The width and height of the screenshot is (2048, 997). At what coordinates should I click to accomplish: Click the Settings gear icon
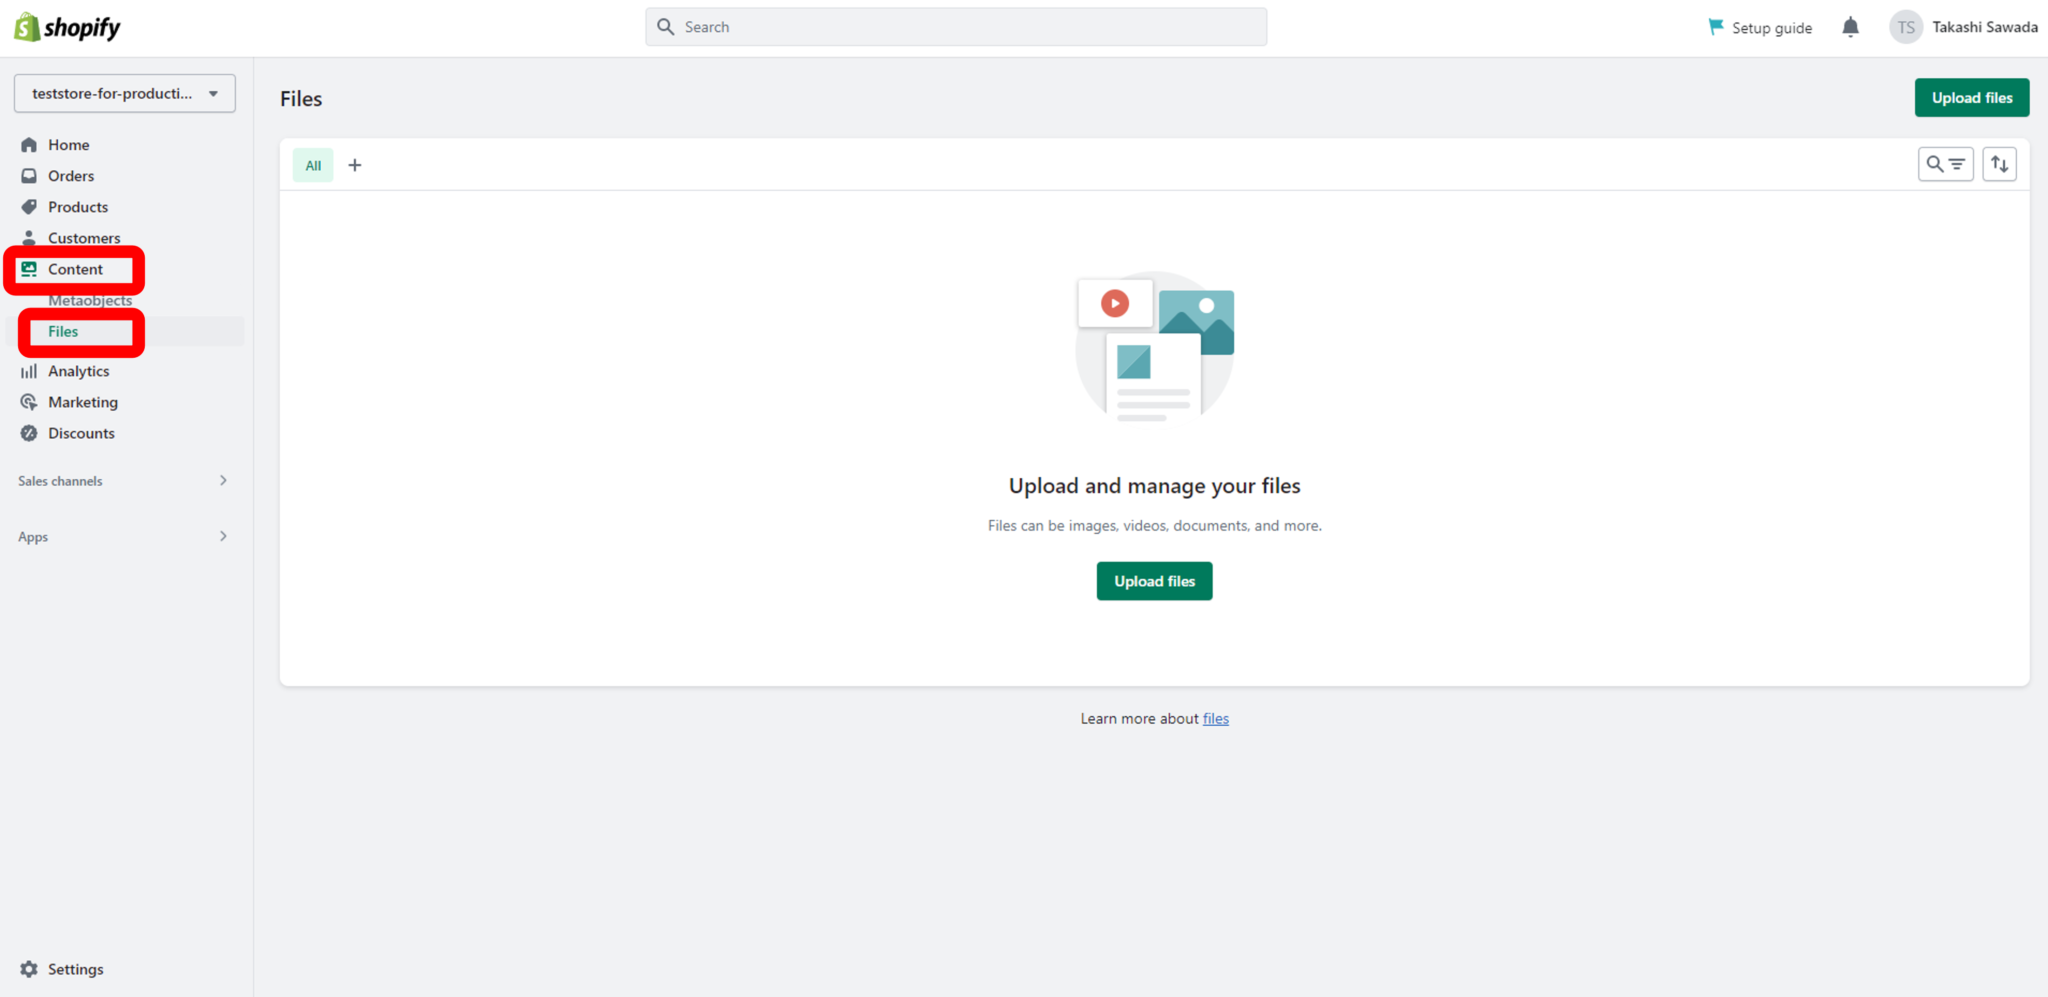(30, 968)
